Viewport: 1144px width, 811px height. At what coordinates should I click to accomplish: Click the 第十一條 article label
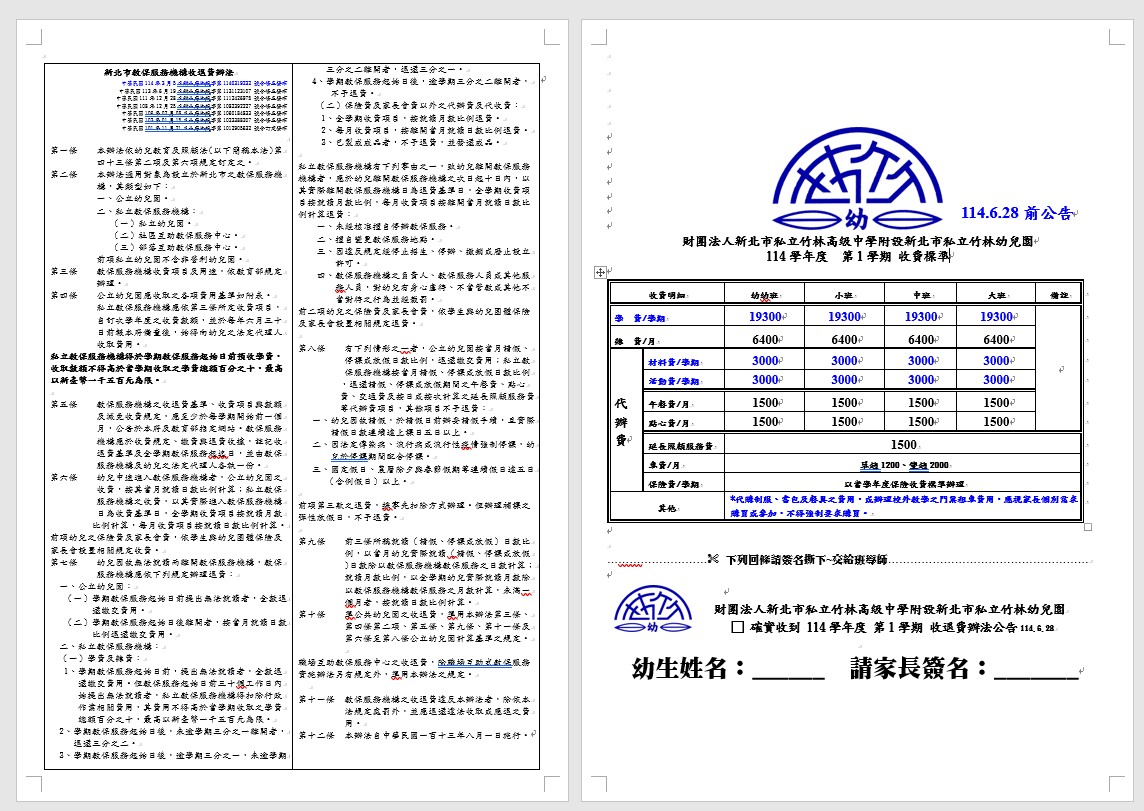click(316, 699)
